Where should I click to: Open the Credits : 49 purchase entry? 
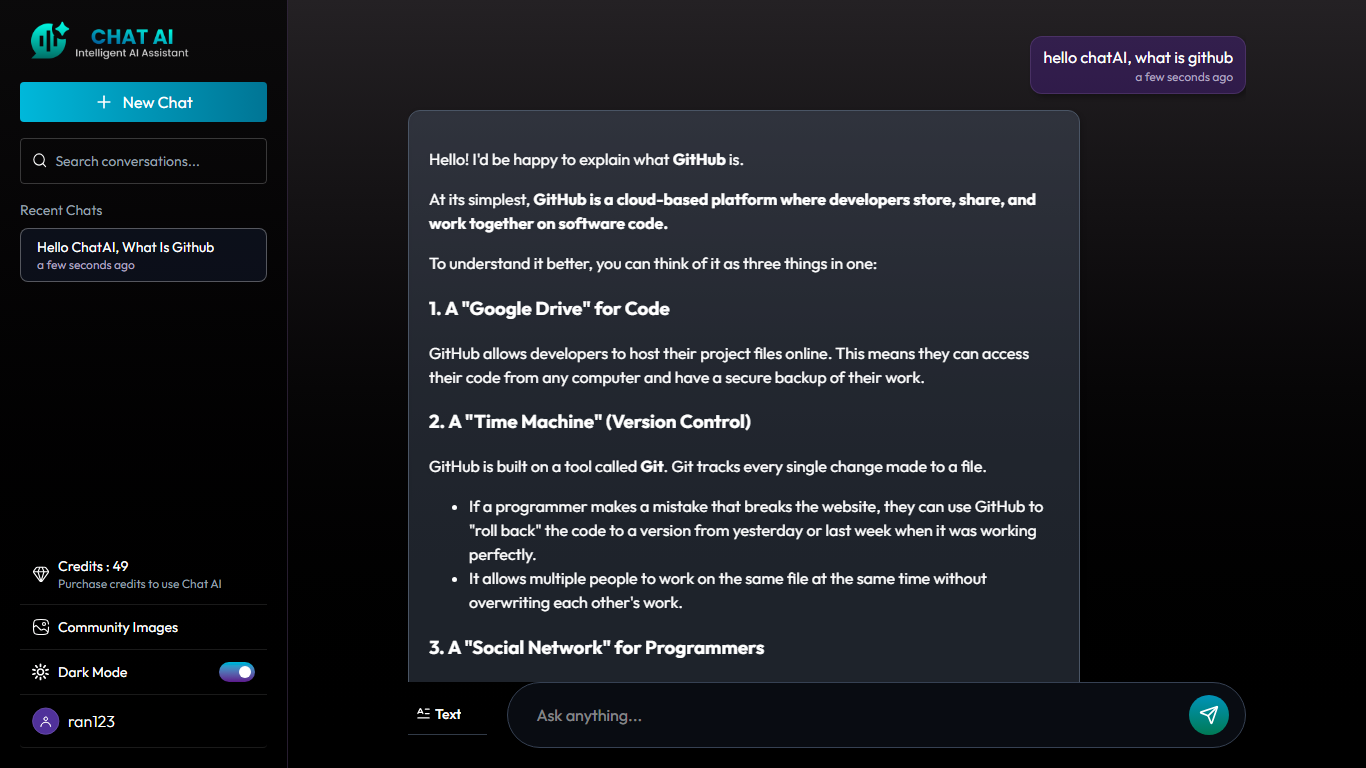(x=143, y=574)
